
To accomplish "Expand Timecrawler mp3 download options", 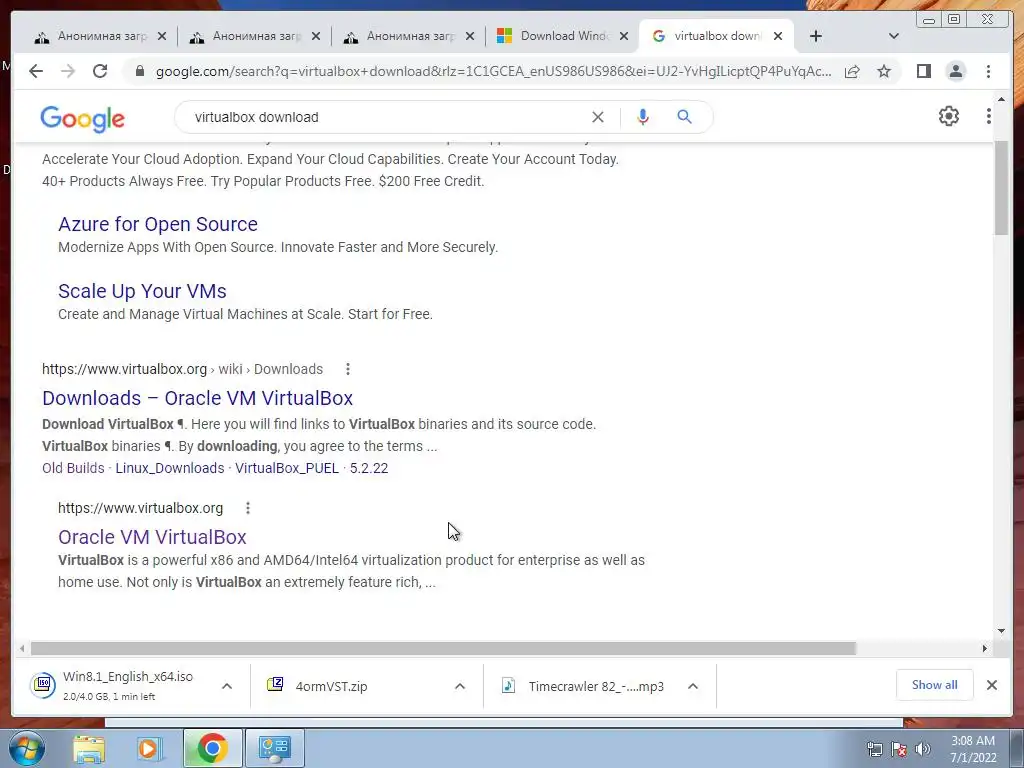I will [x=693, y=686].
